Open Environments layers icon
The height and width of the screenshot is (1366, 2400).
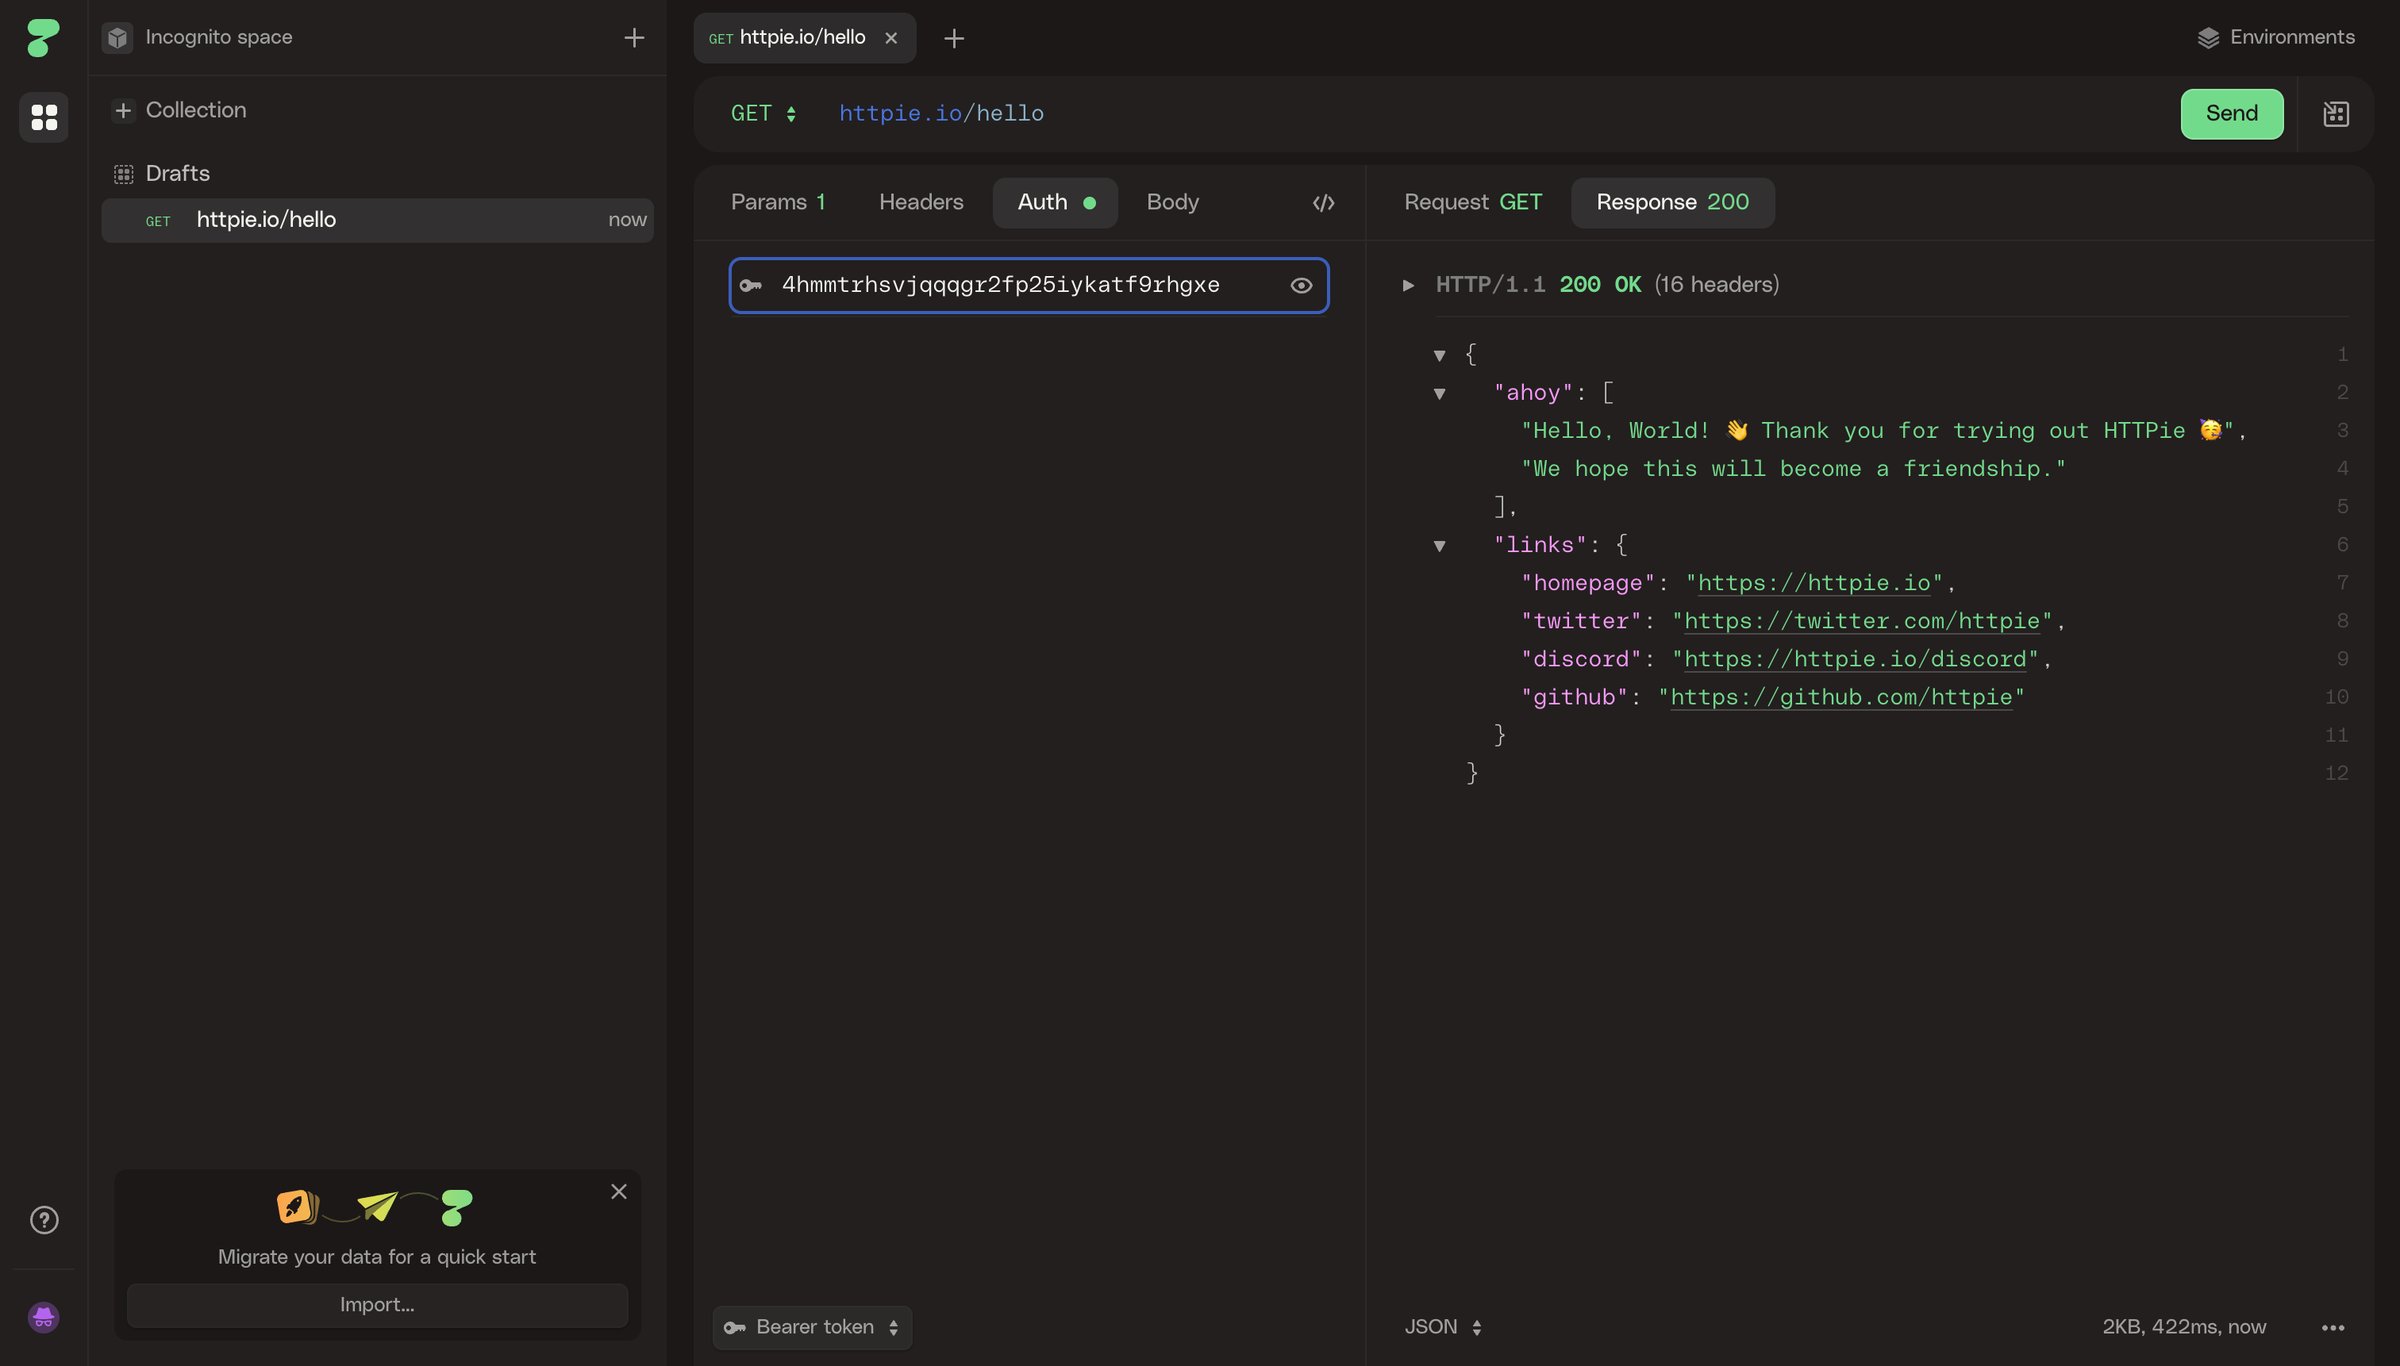click(2208, 38)
